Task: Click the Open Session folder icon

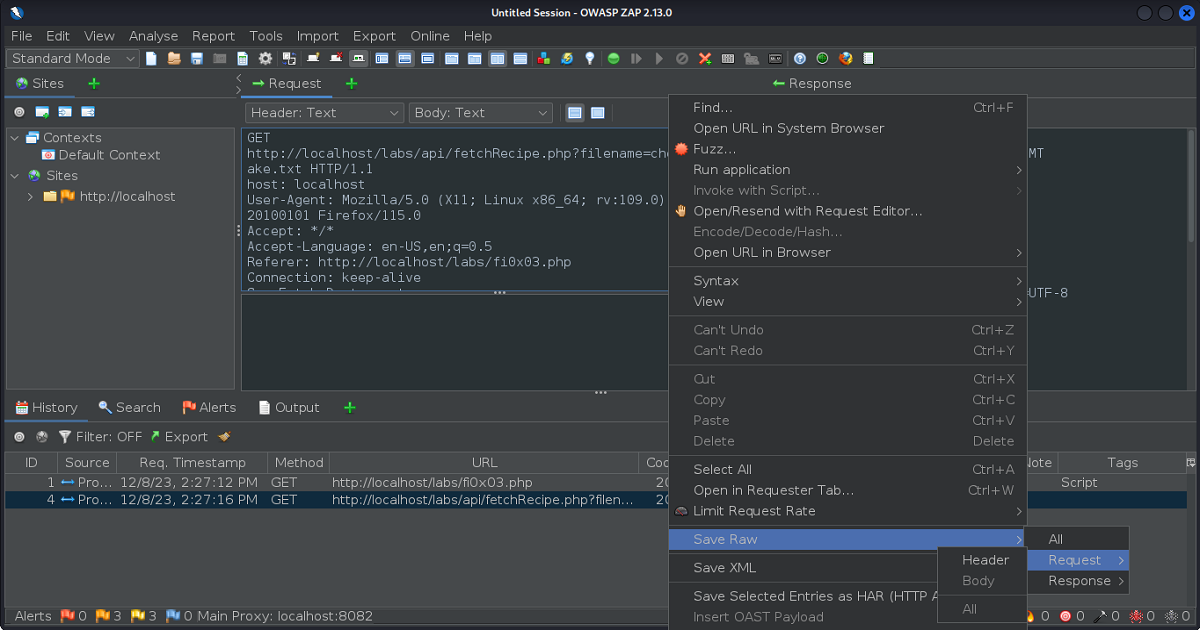Action: (x=174, y=59)
